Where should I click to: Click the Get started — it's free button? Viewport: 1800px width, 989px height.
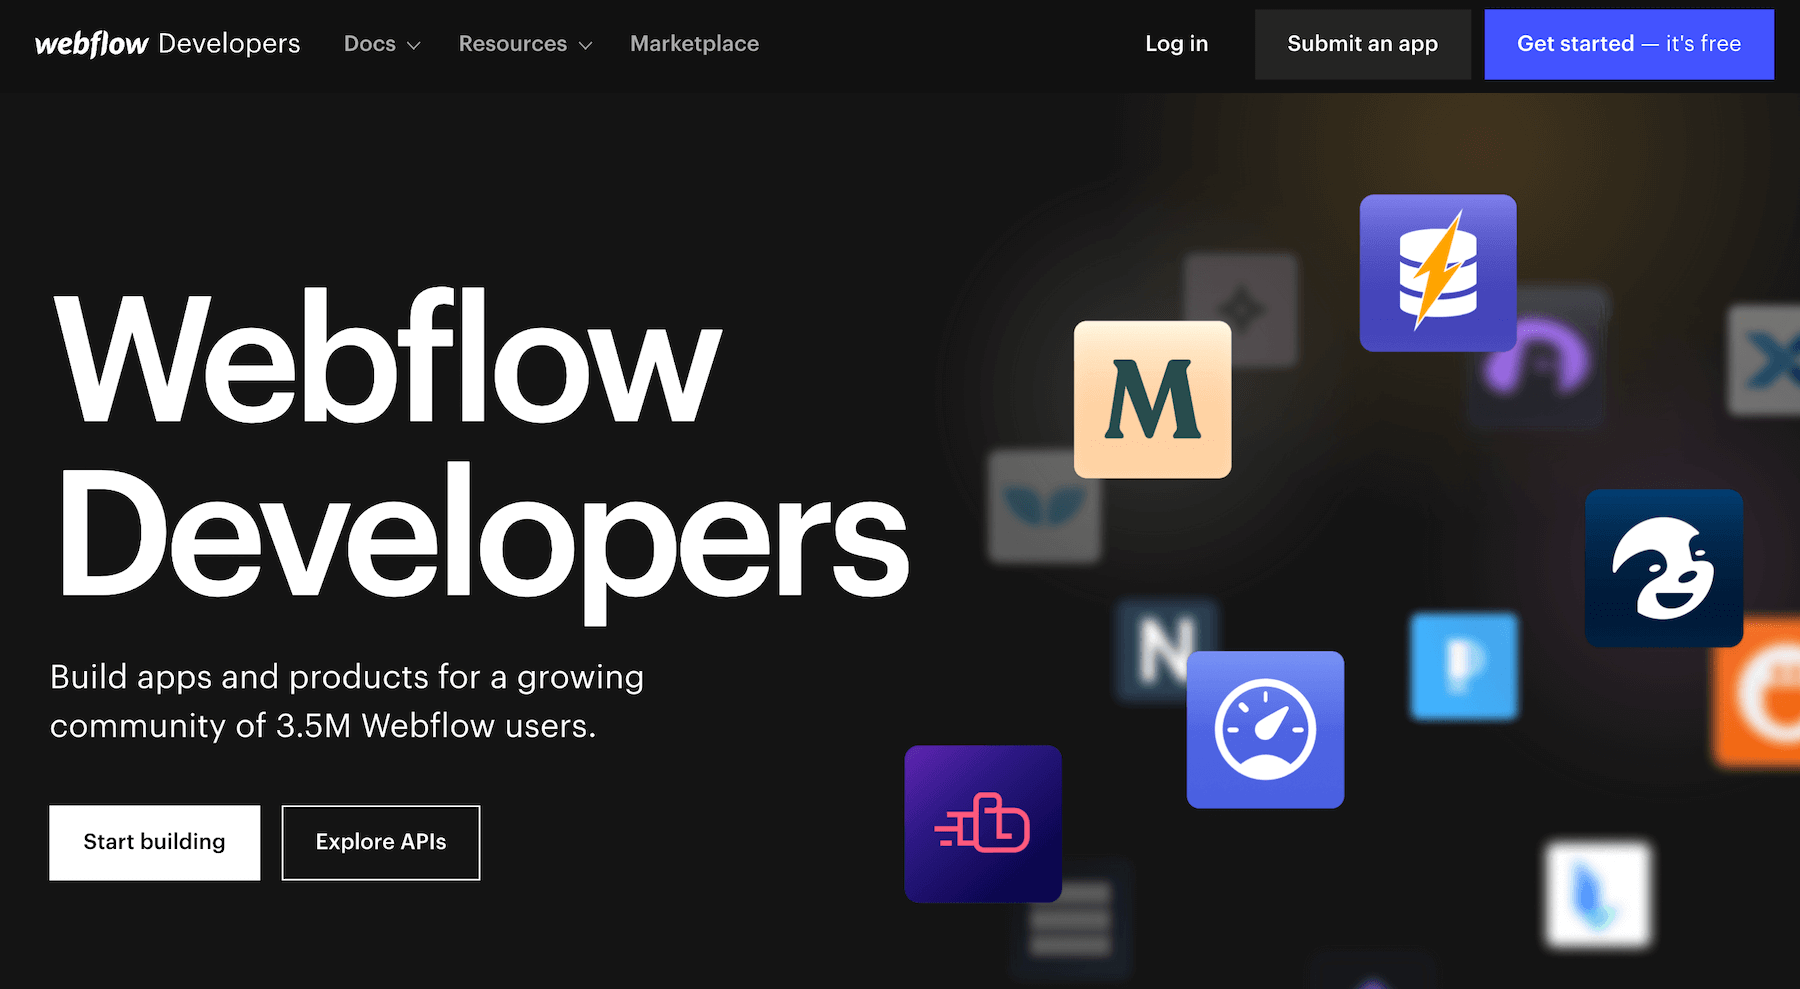[x=1628, y=44]
